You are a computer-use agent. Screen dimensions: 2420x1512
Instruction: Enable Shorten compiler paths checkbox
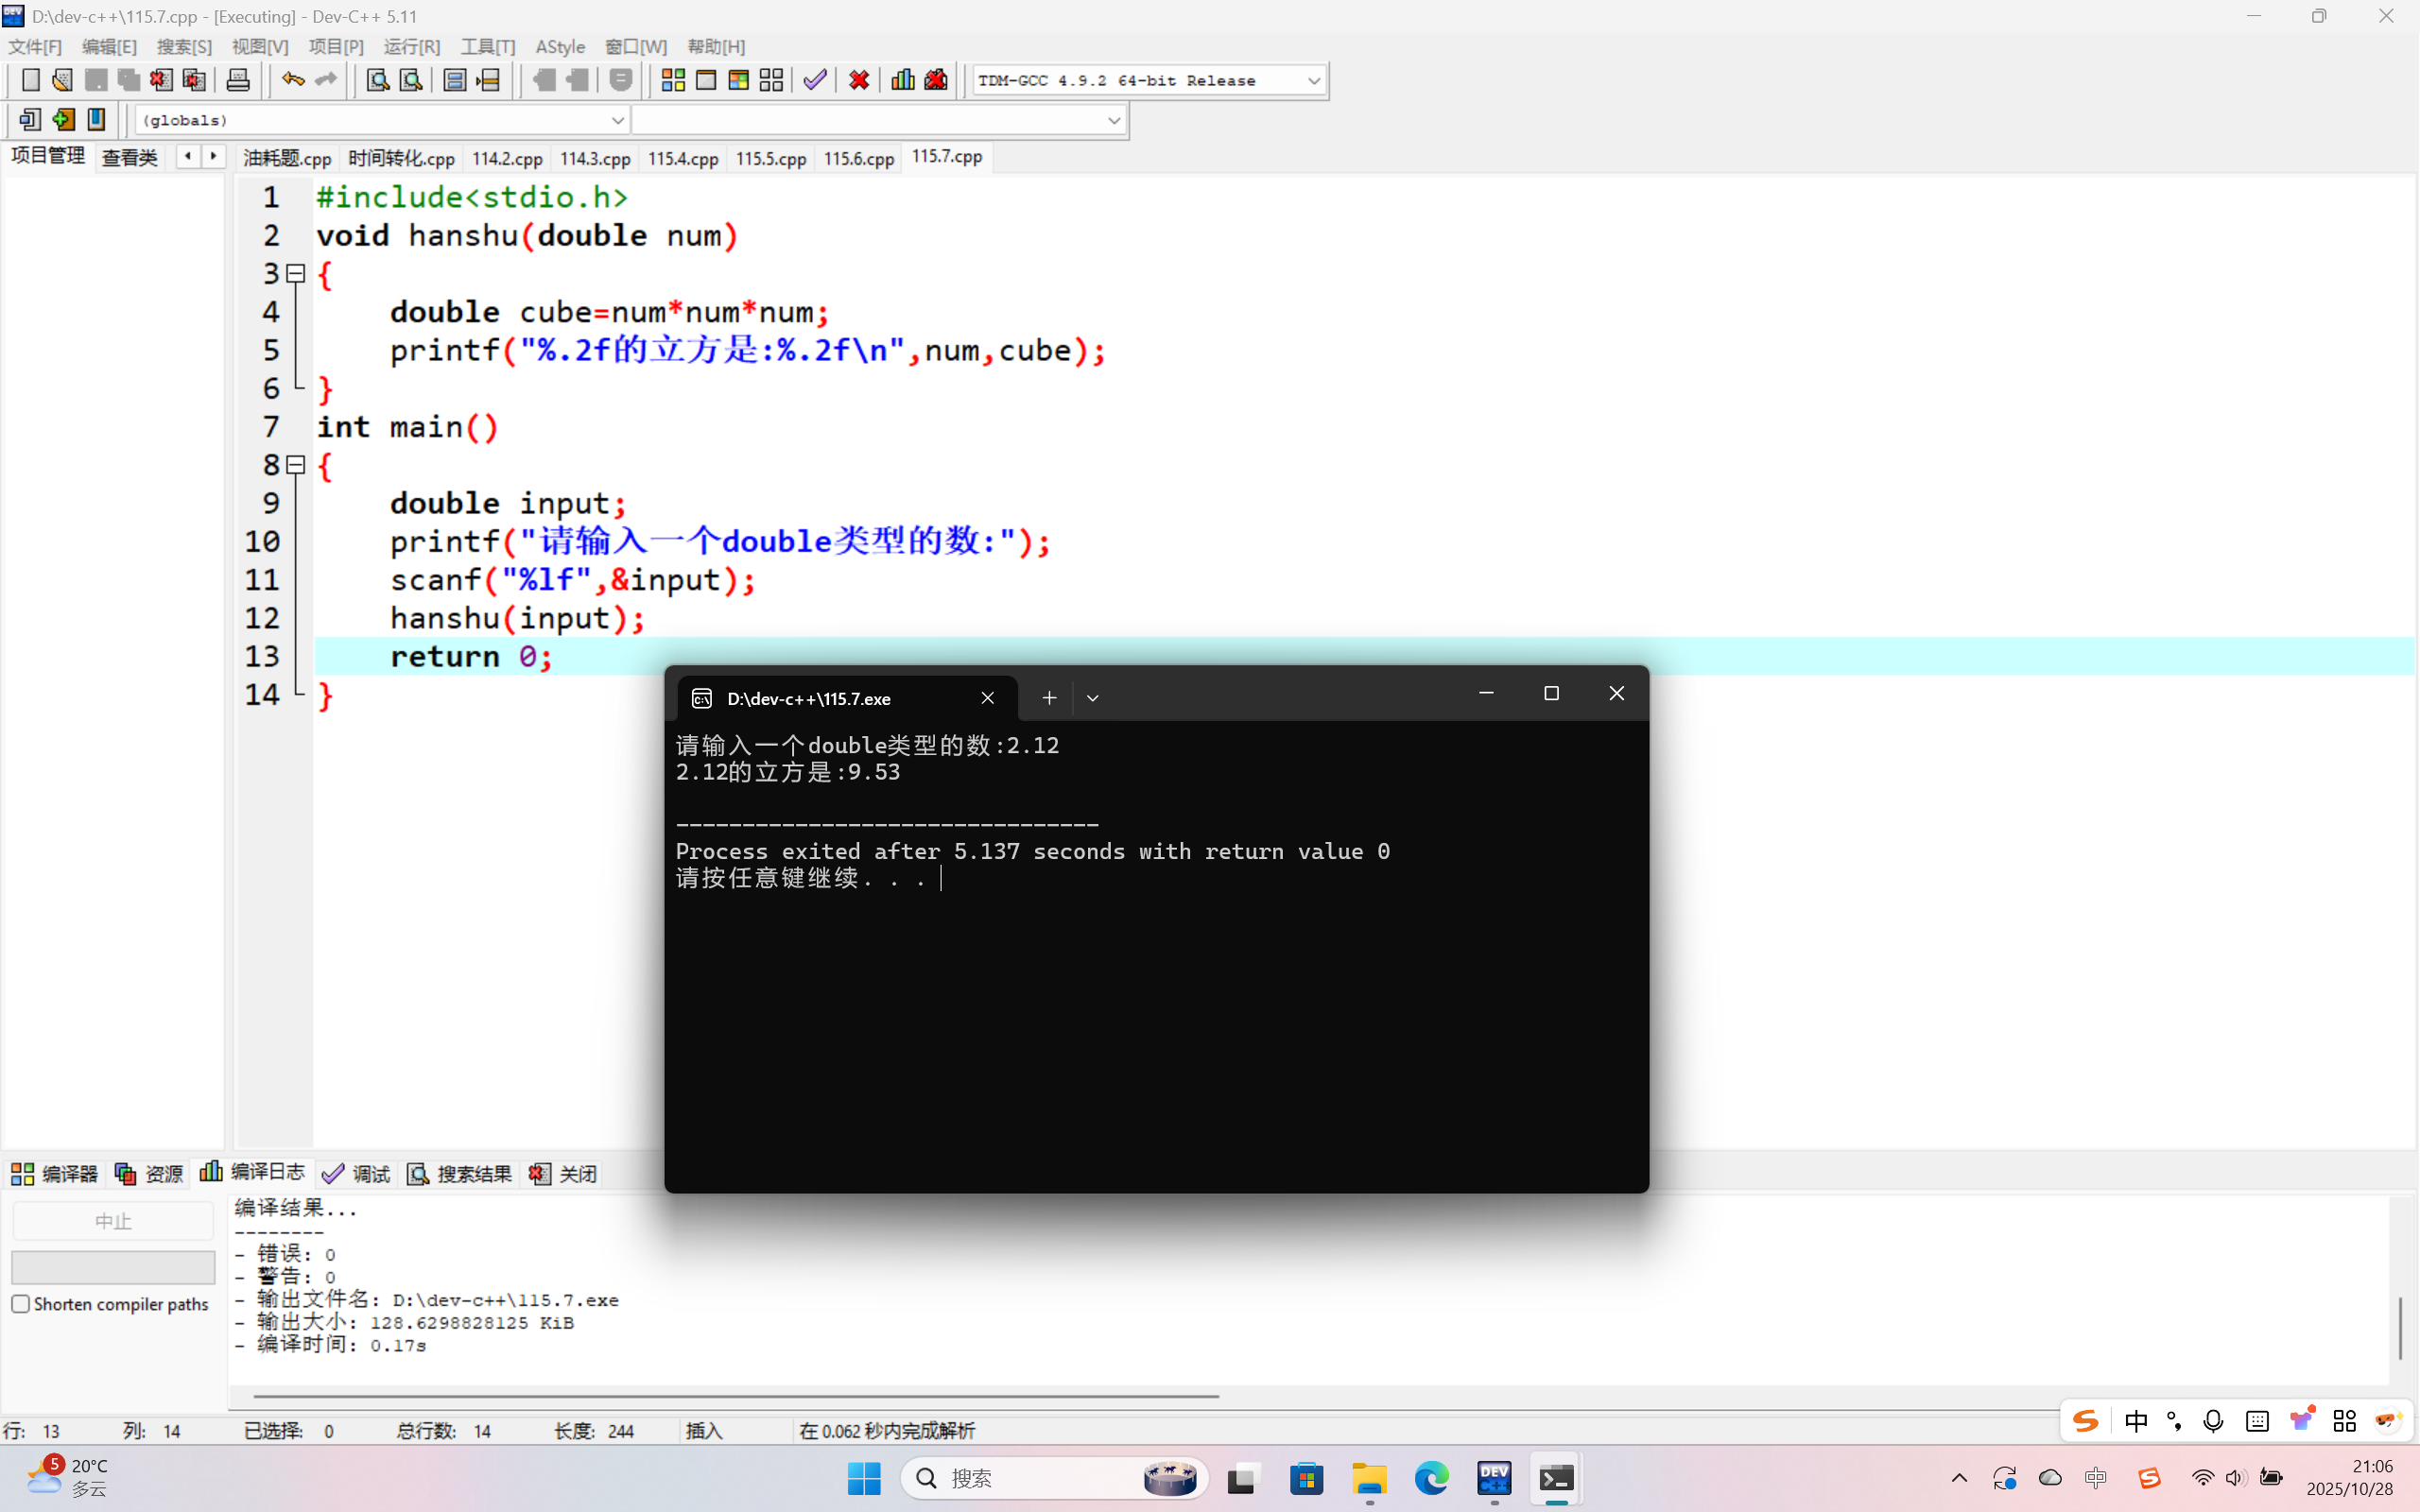coord(21,1304)
